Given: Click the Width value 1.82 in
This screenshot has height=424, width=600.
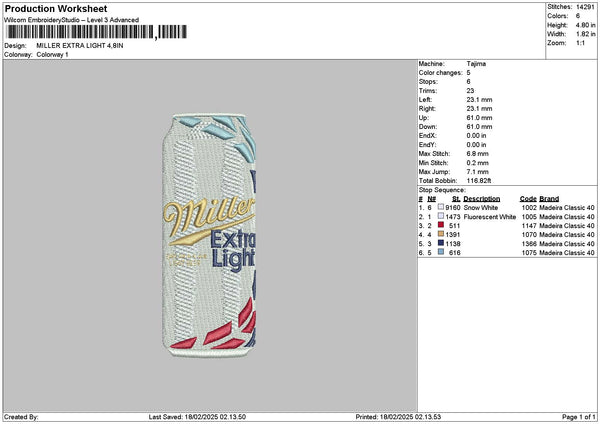Looking at the screenshot, I should point(585,34).
